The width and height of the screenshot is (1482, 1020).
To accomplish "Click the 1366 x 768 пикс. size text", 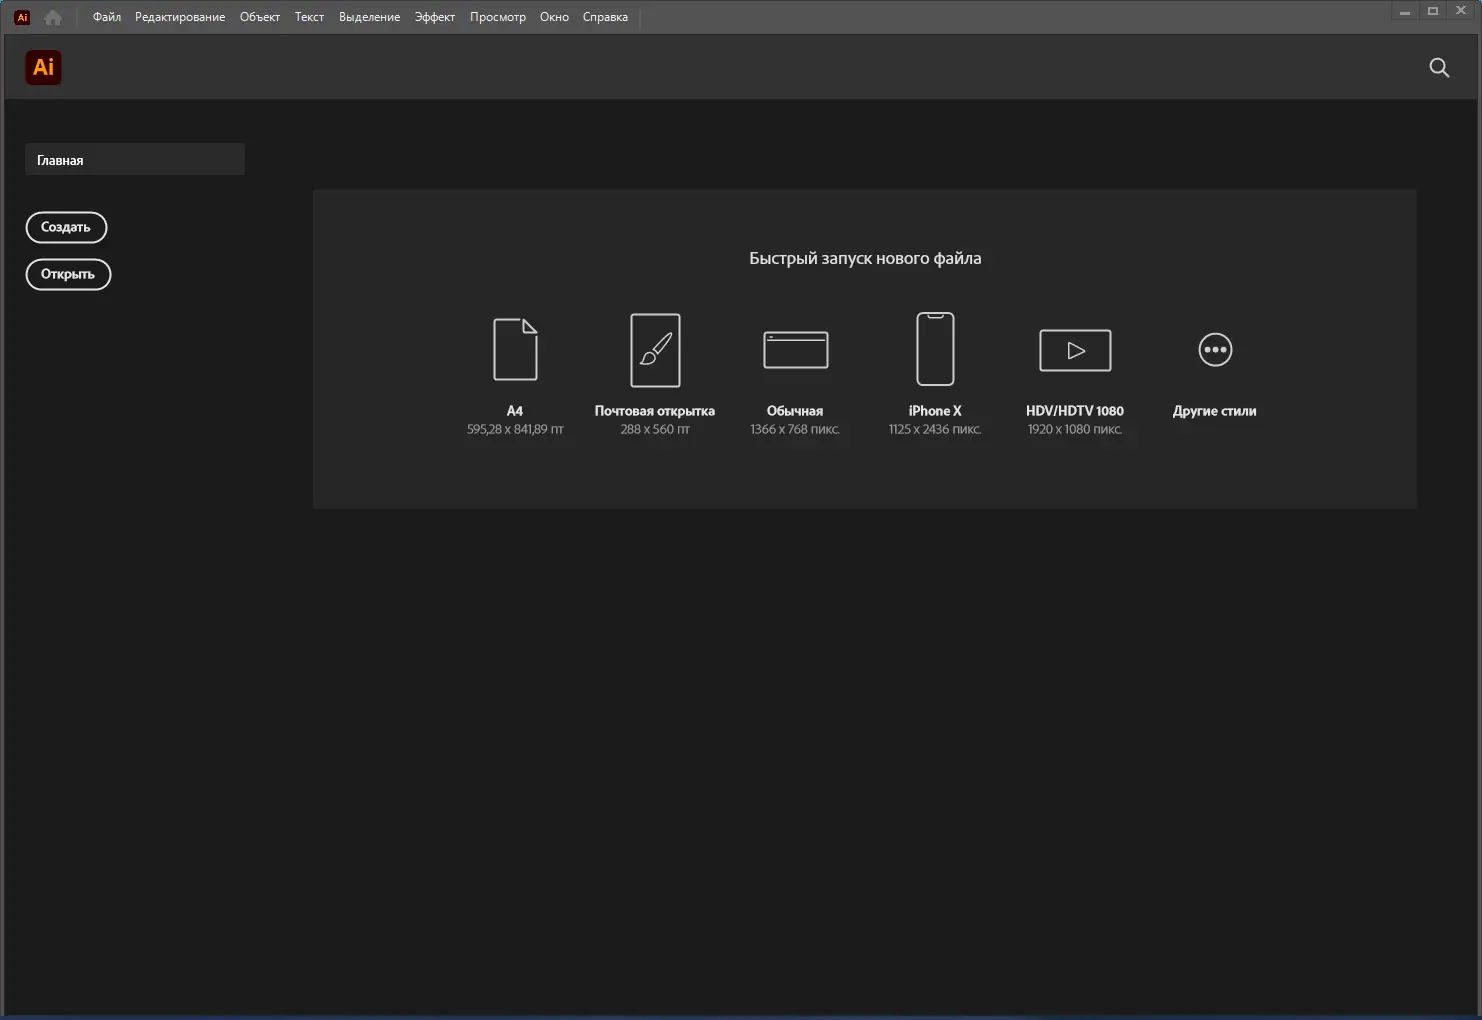I will 795,430.
